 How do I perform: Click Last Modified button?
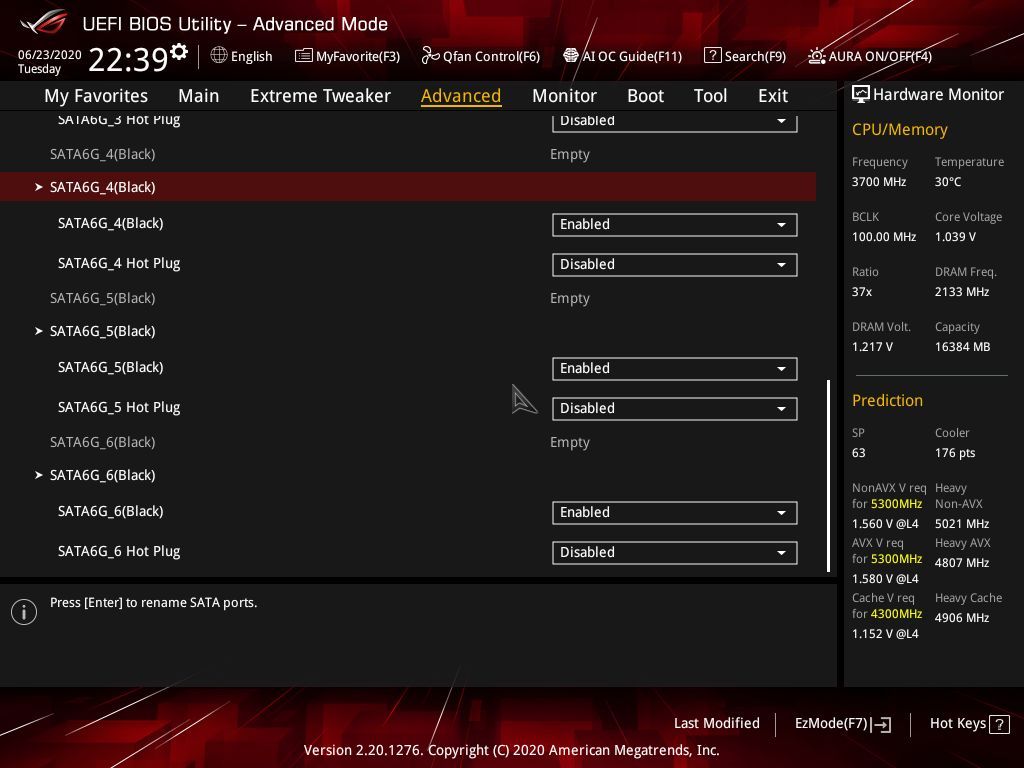pyautogui.click(x=716, y=724)
